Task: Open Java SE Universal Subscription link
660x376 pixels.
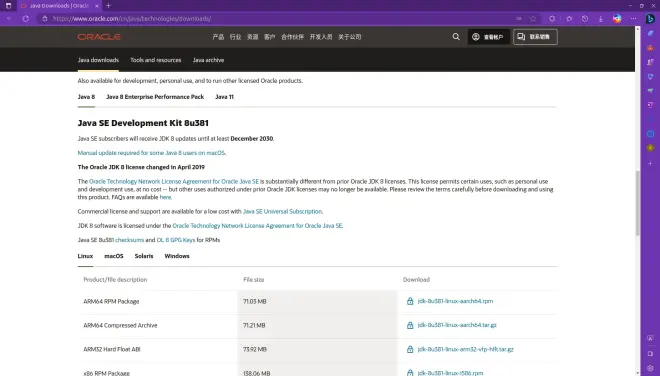Action: pos(282,211)
